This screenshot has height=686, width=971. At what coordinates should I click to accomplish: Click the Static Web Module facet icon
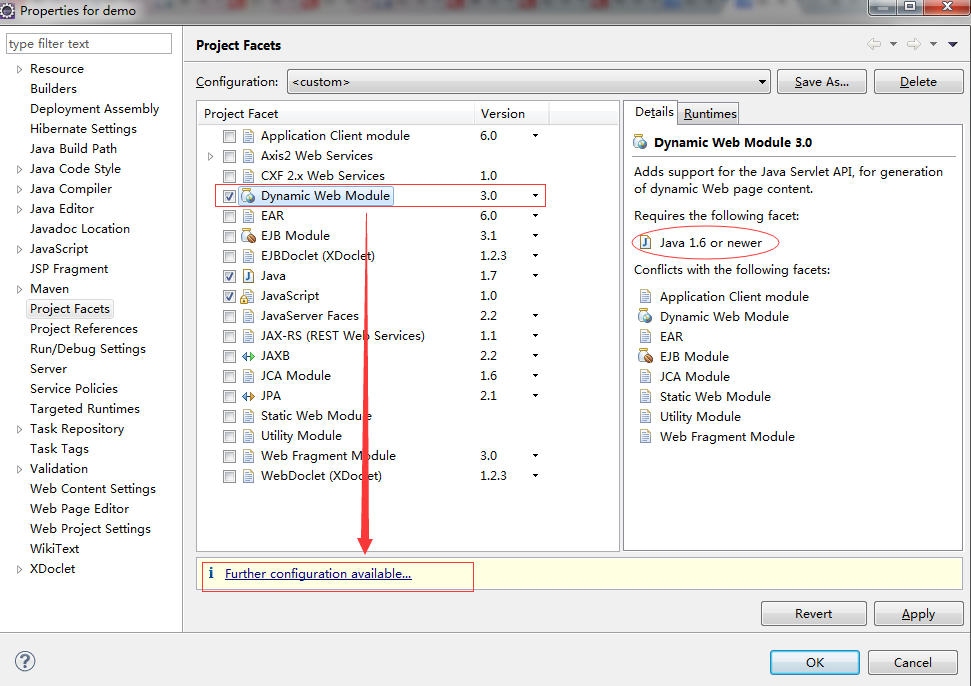coord(248,416)
